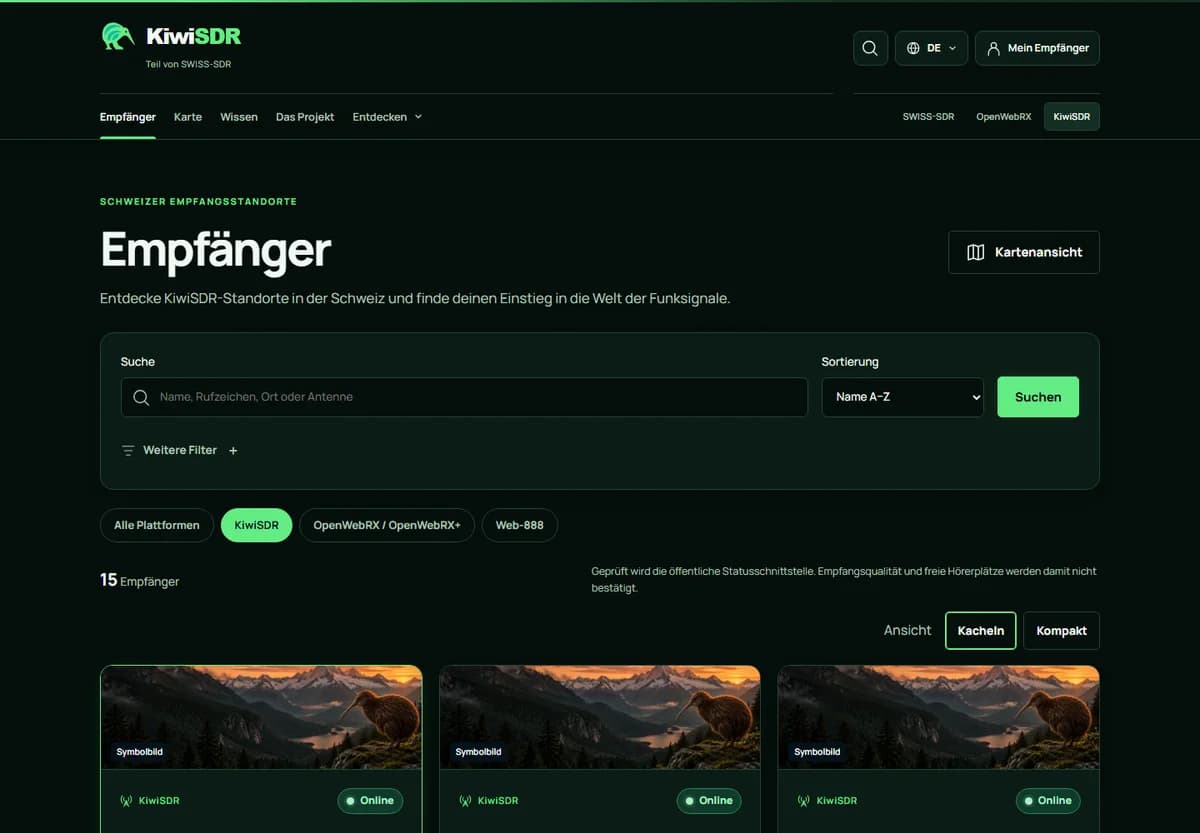
Task: Open Kartenansicht map view button
Action: click(1024, 252)
